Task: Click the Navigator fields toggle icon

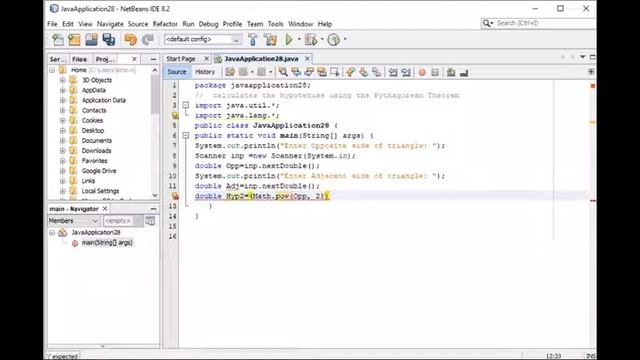Action: point(150,221)
